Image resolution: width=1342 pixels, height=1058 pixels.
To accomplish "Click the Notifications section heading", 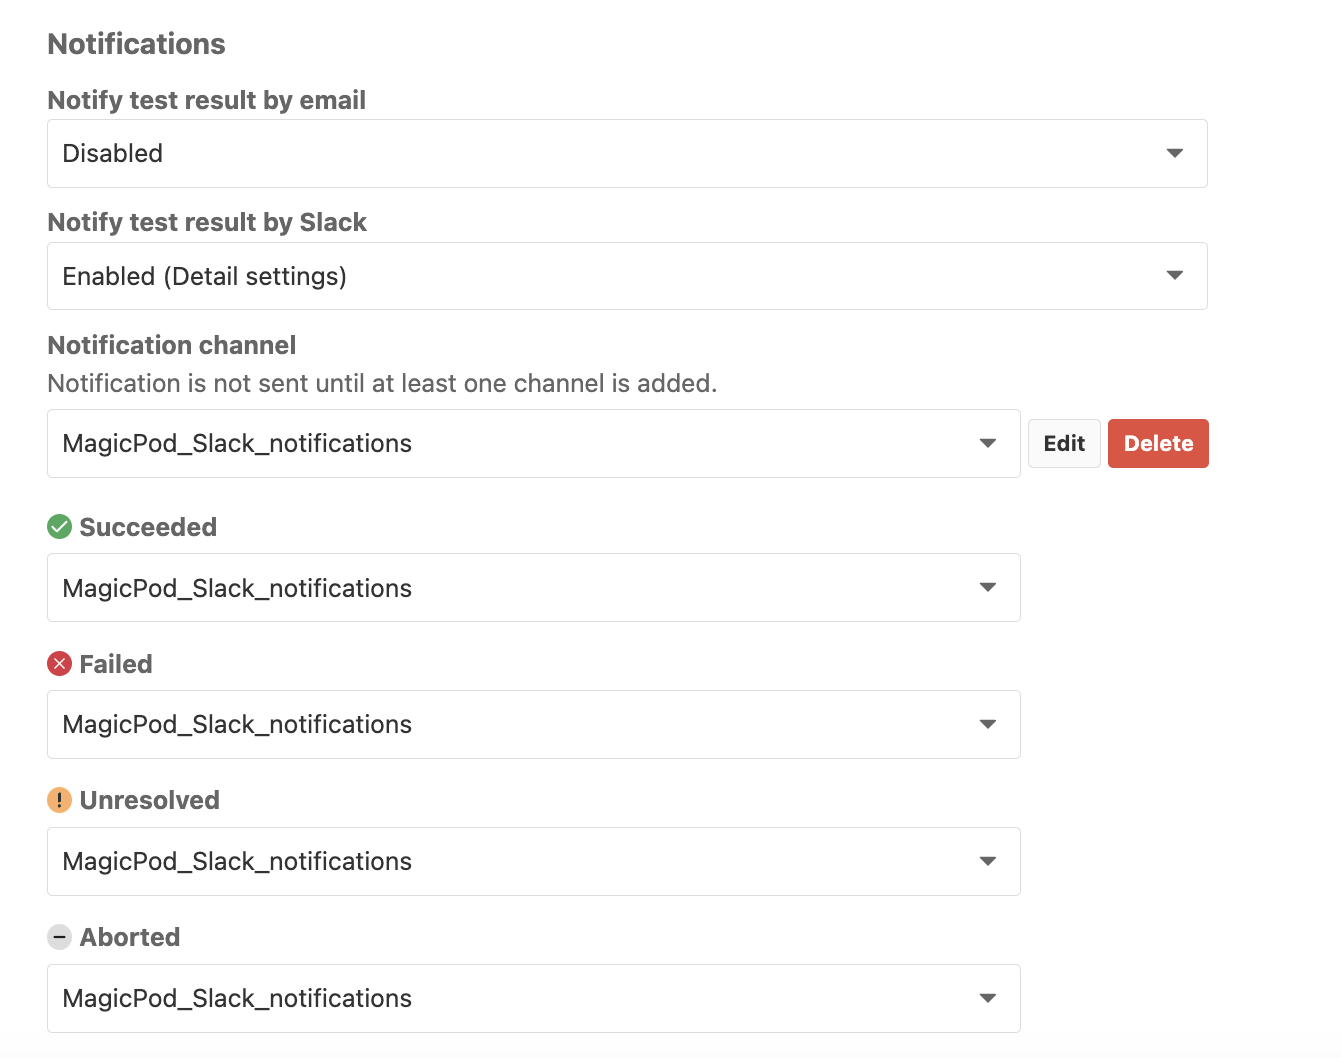I will click(x=137, y=44).
